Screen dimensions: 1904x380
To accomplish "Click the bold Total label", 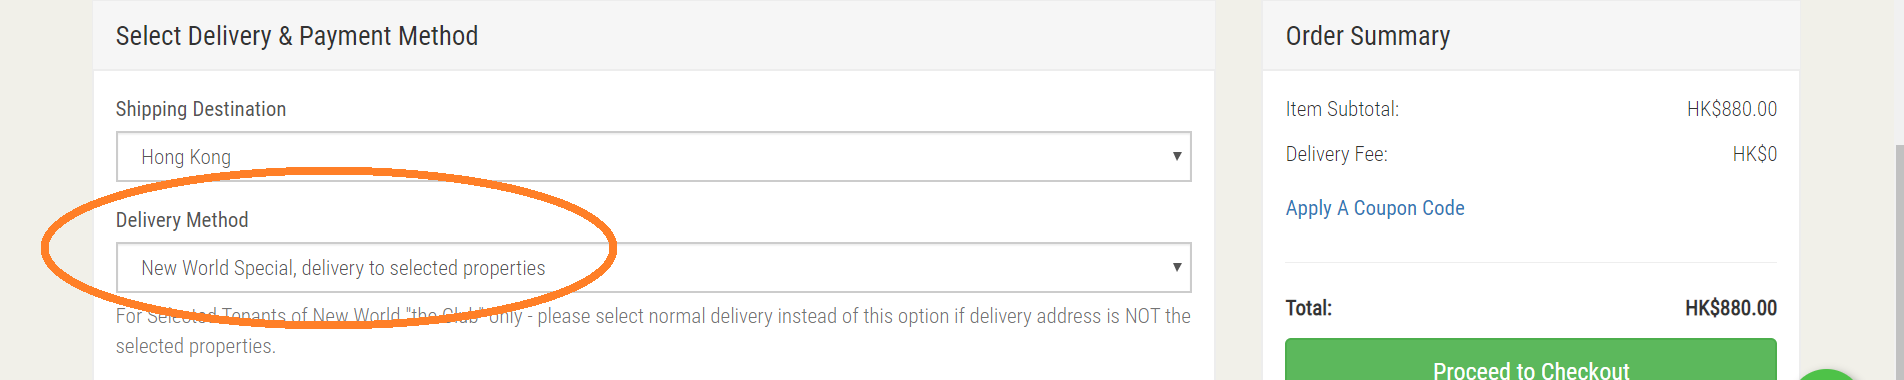I will (1309, 308).
